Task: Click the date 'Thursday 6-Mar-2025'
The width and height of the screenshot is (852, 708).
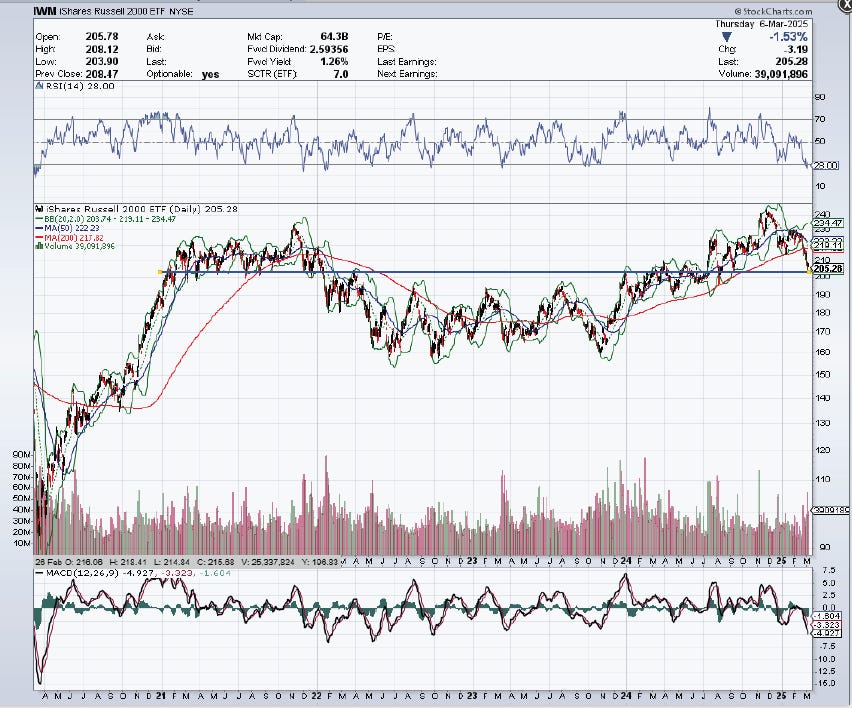Action: (x=762, y=24)
